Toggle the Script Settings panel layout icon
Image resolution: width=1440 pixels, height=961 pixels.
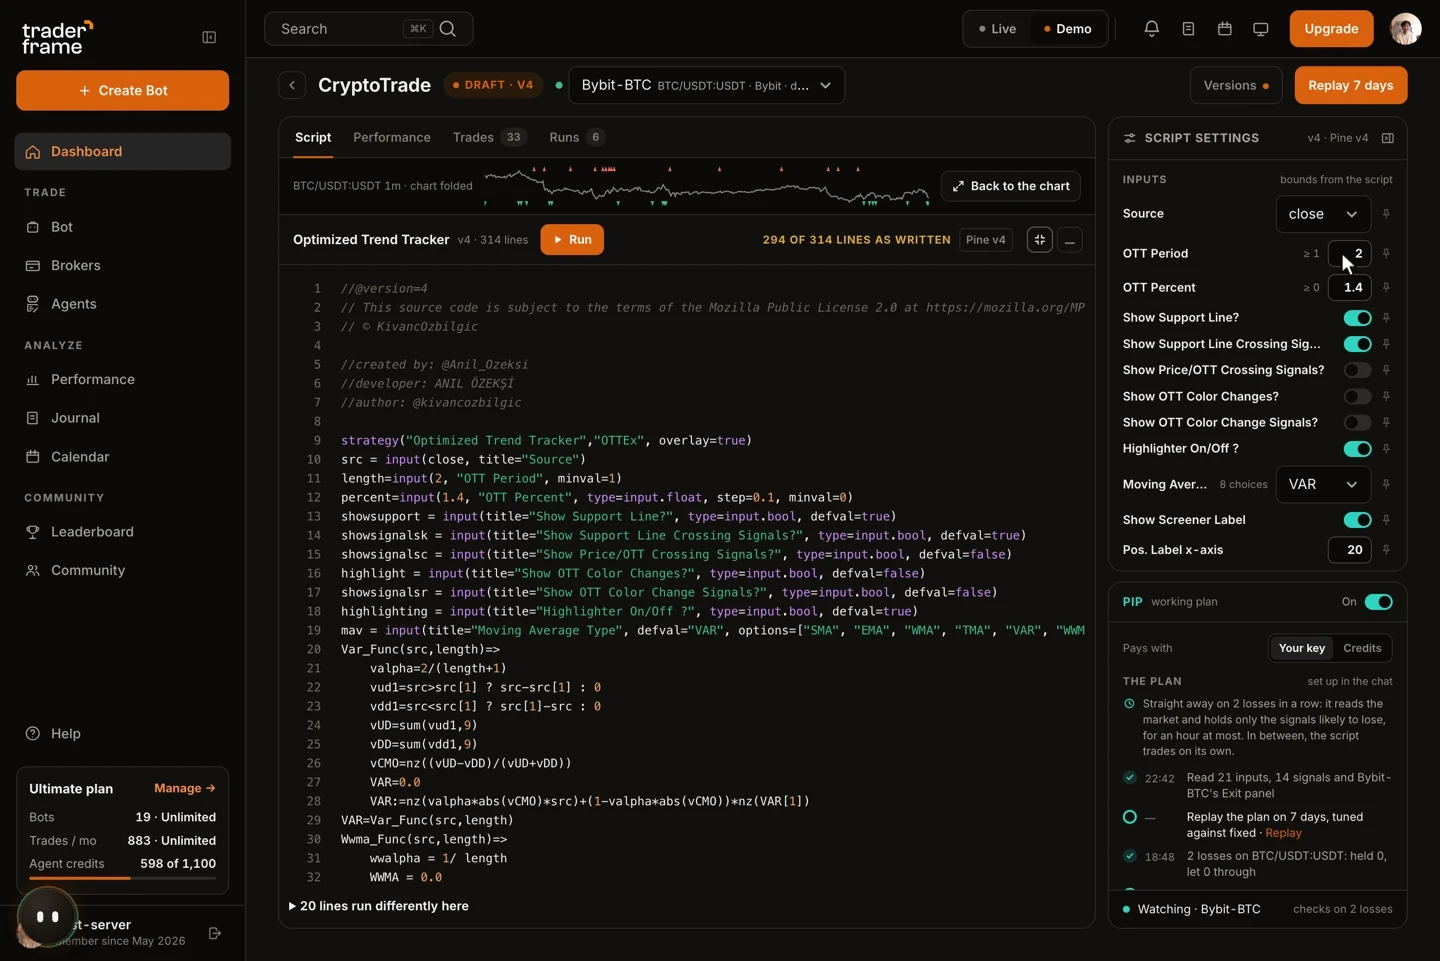point(1388,138)
